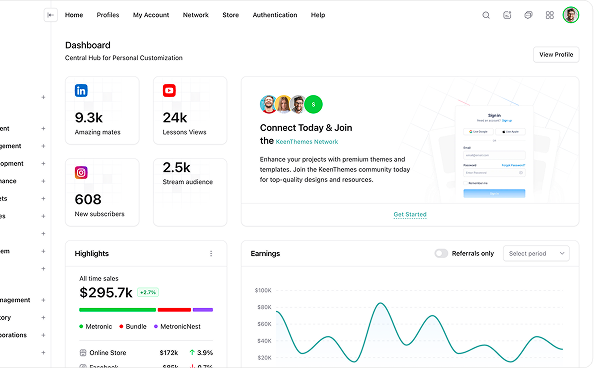Viewport: 594px width, 368px height.
Task: Click the purple MetronicNest bar segment
Action: click(203, 310)
